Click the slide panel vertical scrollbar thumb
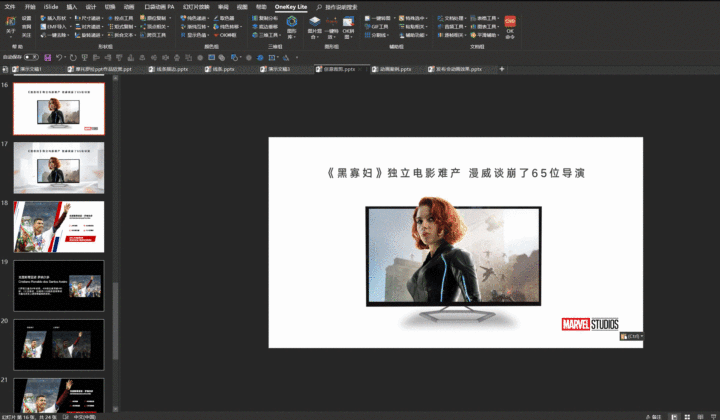Viewport: 720px width, 420px height. pyautogui.click(x=115, y=321)
